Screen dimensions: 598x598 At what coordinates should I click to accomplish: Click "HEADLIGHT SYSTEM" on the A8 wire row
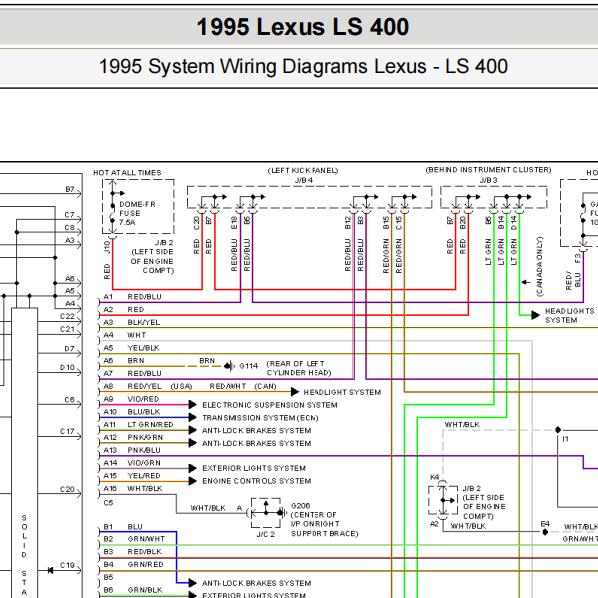[342, 392]
